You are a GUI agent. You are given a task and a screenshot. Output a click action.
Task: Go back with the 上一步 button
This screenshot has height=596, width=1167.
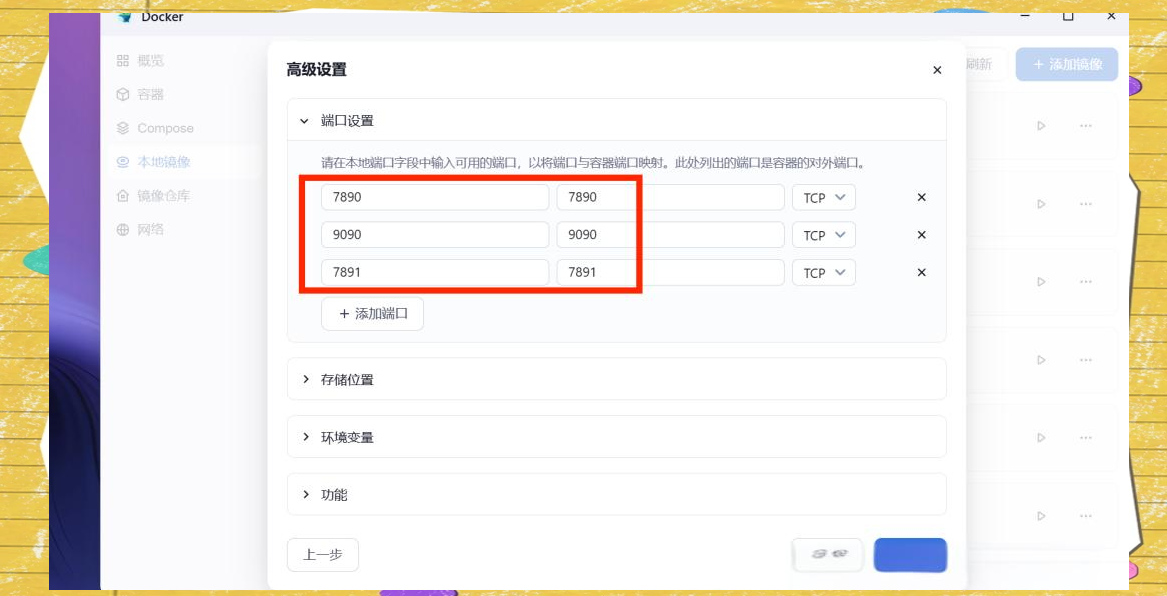coord(322,555)
